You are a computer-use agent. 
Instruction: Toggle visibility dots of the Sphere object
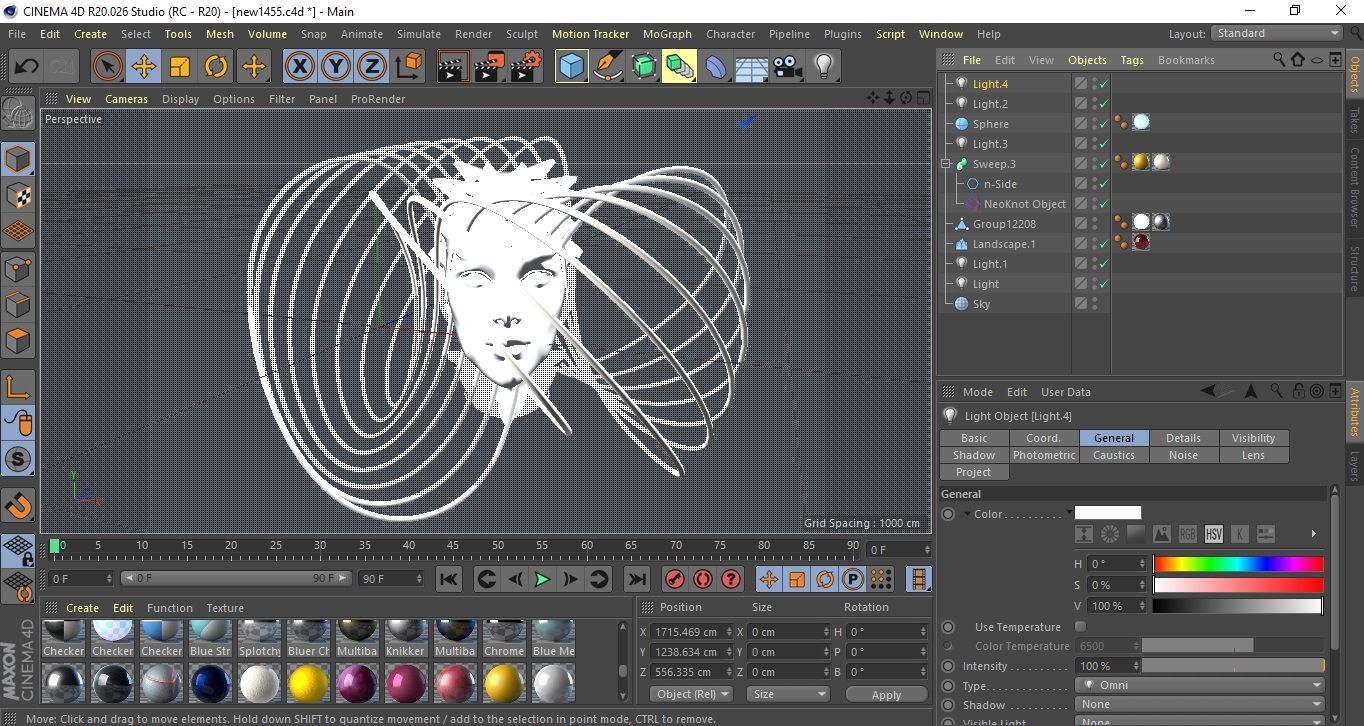pyautogui.click(x=1093, y=124)
